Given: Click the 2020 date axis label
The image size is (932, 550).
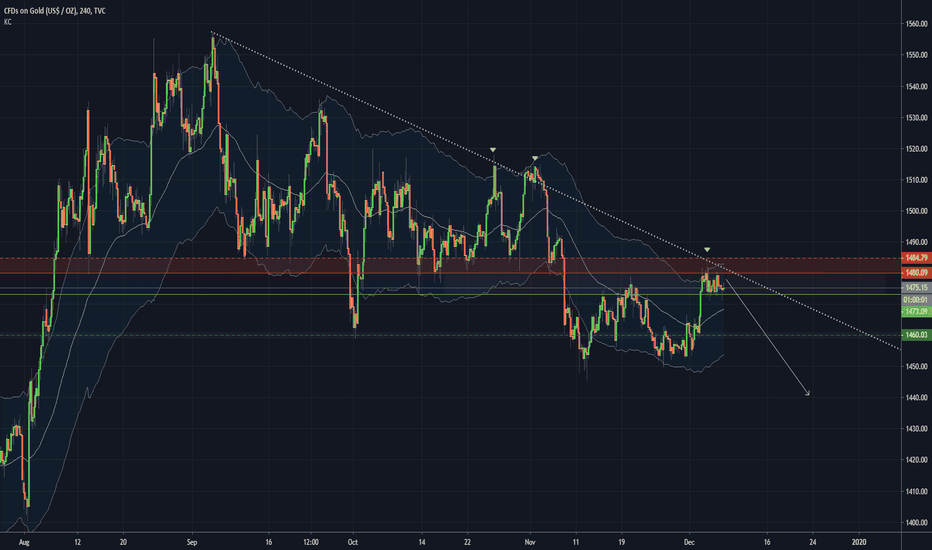Looking at the screenshot, I should click(859, 542).
